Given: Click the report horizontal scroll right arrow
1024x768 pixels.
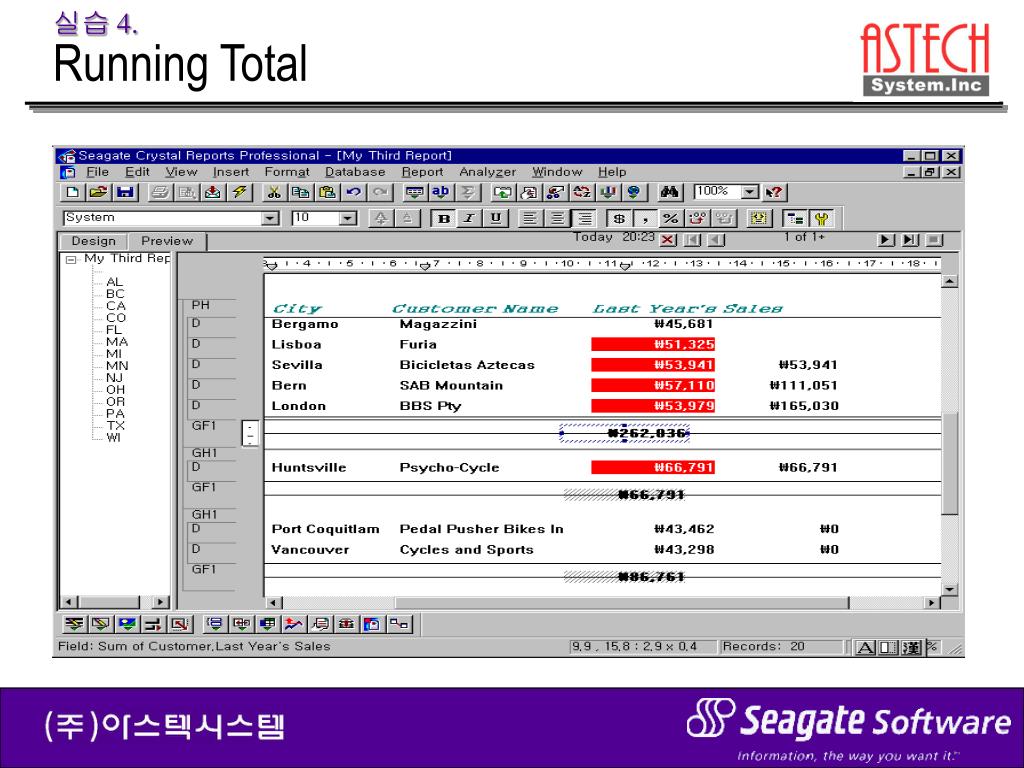Looking at the screenshot, I should [932, 602].
